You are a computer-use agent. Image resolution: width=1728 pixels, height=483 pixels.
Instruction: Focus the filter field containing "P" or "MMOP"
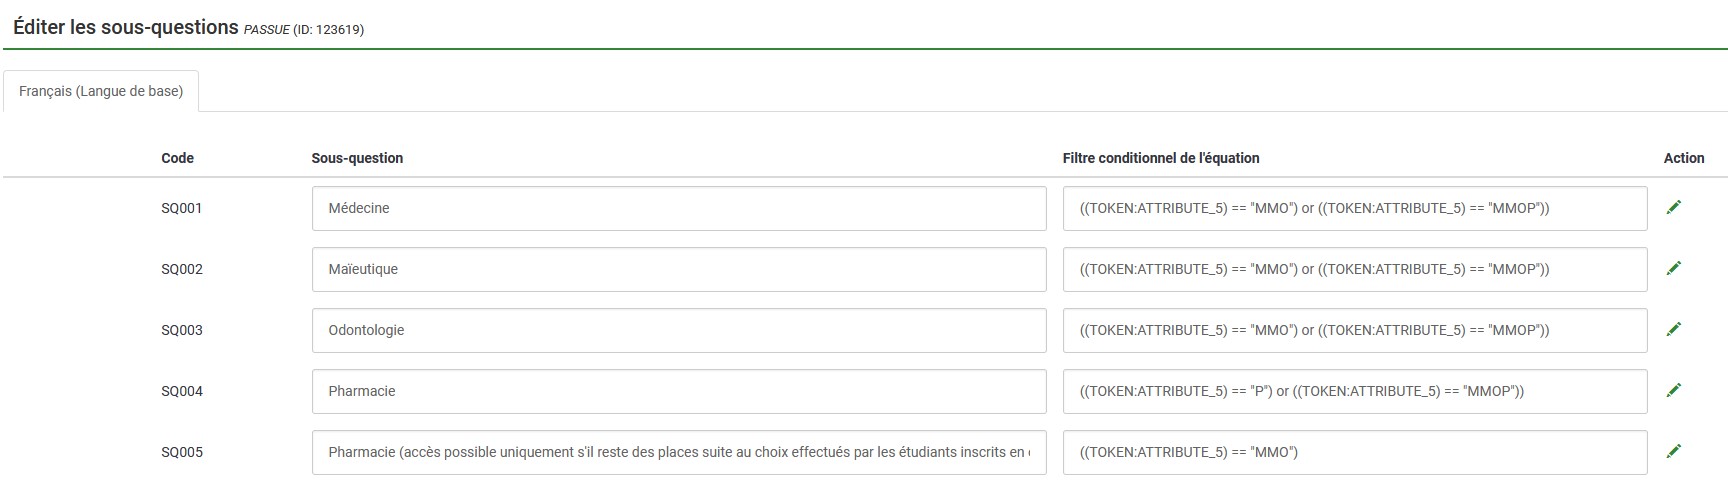pyautogui.click(x=1354, y=391)
